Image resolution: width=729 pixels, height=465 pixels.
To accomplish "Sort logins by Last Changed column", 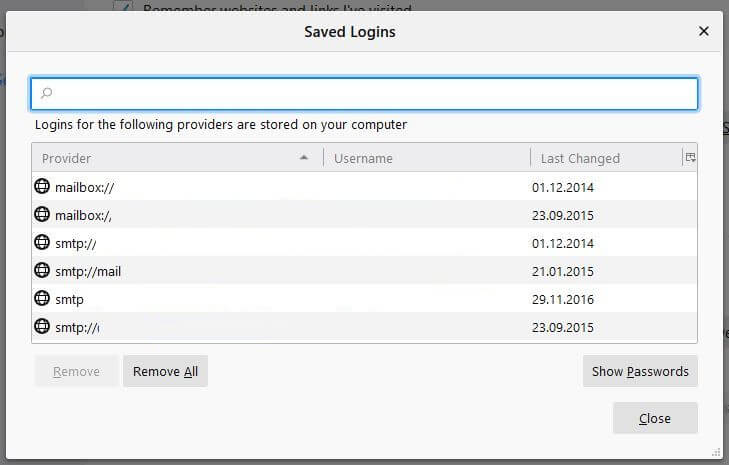I will pyautogui.click(x=606, y=158).
